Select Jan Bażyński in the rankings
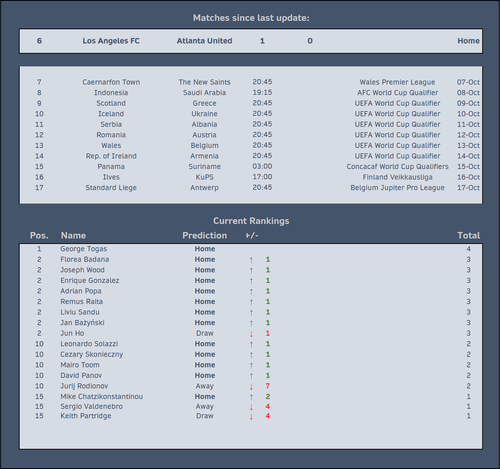Screen dimensions: 500x469 click(x=82, y=323)
